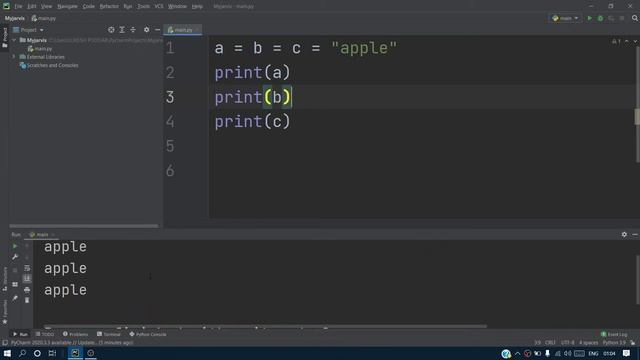The height and width of the screenshot is (360, 640).
Task: Open Windows taskbar search
Action: pos(22,353)
